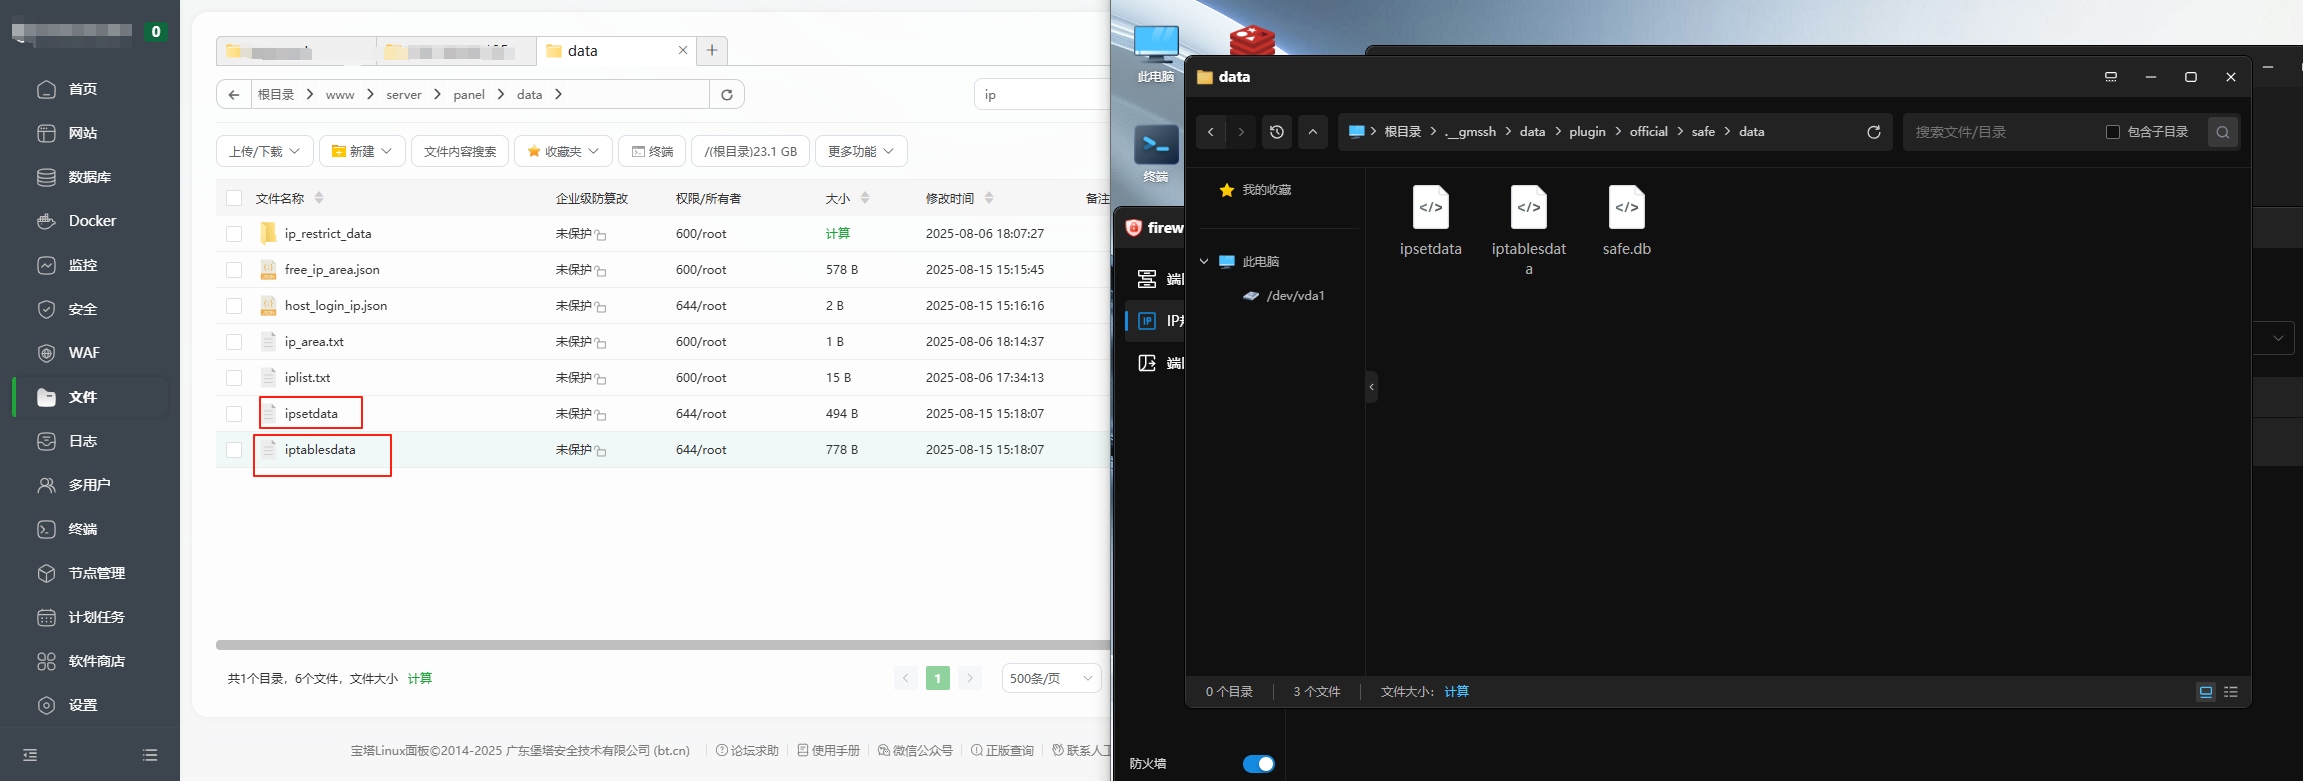Switch to list view in status bar

pyautogui.click(x=2231, y=692)
